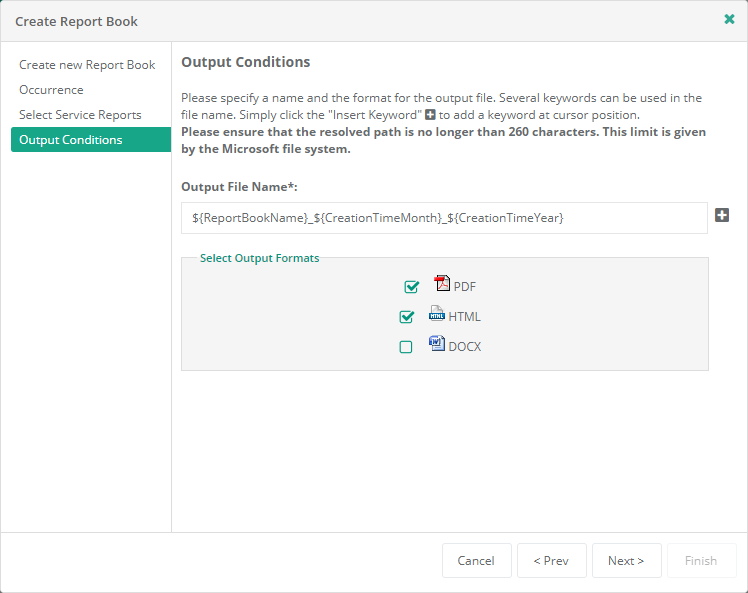Proceed with the Next button
The image size is (748, 593).
[x=626, y=561]
